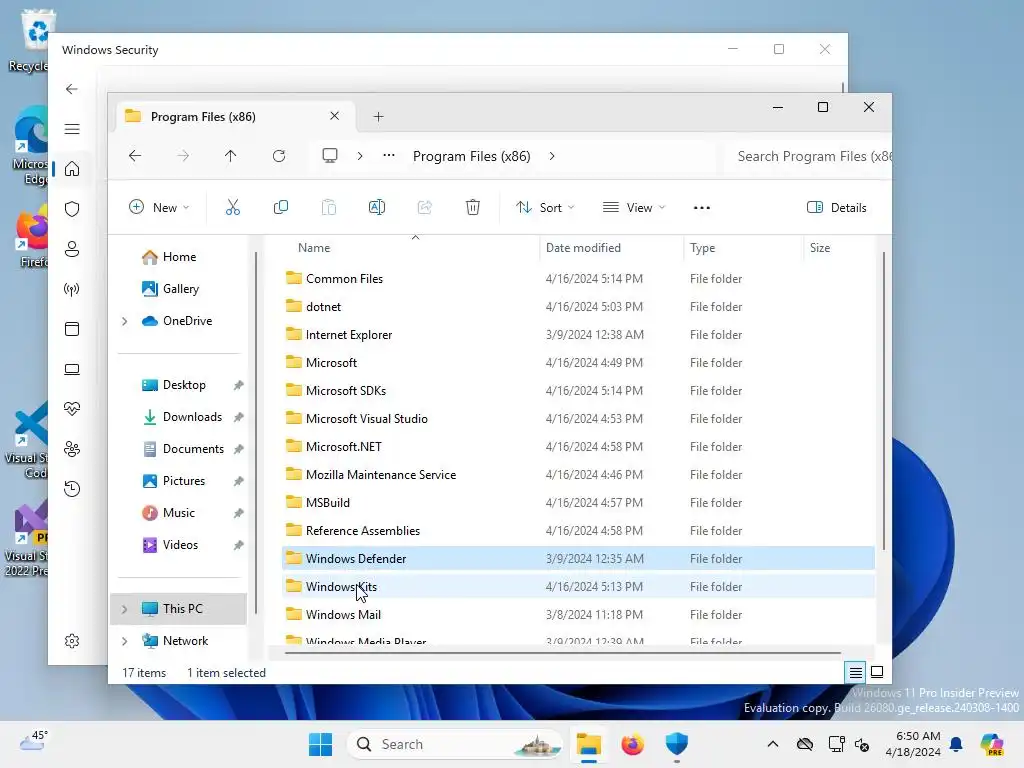
Task: Close the Program Files (x86) tab
Action: [334, 116]
